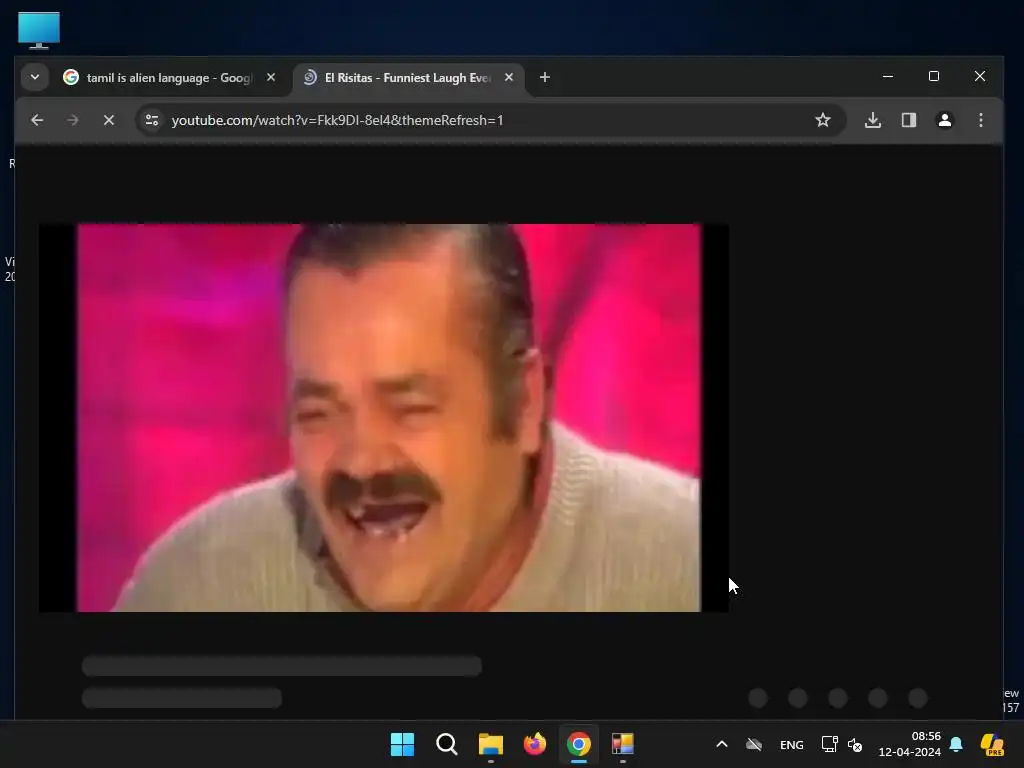Open network display tray icon
Screen dimensions: 1024x768
829,744
